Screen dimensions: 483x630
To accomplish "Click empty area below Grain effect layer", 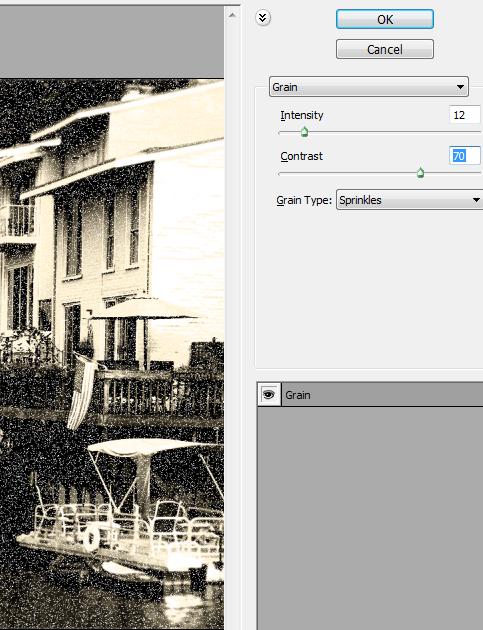I will (370, 518).
